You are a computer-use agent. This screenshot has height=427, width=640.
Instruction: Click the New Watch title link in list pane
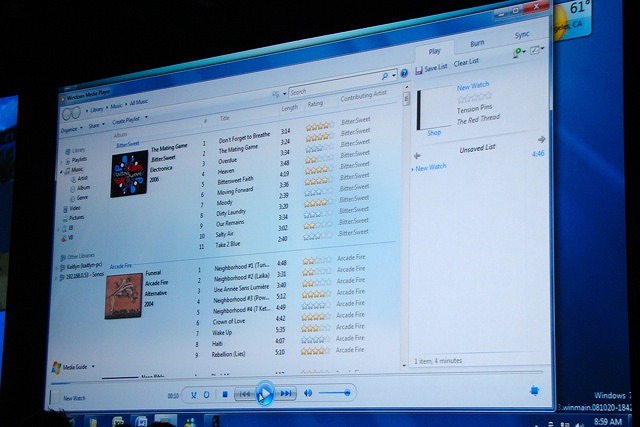click(473, 86)
